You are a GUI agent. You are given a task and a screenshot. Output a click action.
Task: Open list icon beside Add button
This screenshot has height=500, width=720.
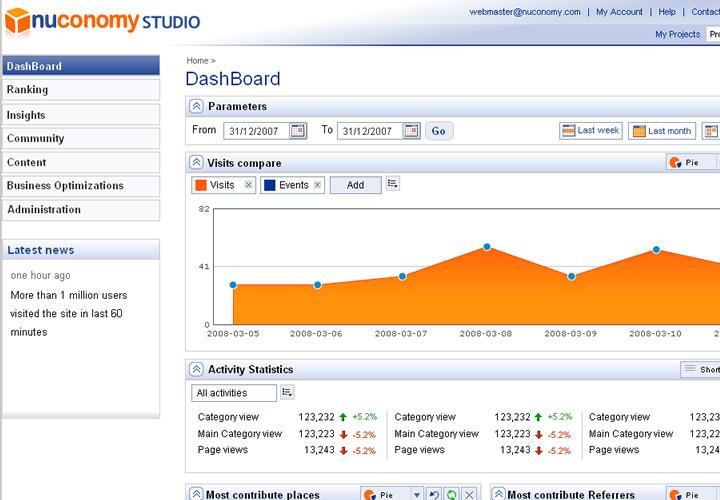pos(393,185)
